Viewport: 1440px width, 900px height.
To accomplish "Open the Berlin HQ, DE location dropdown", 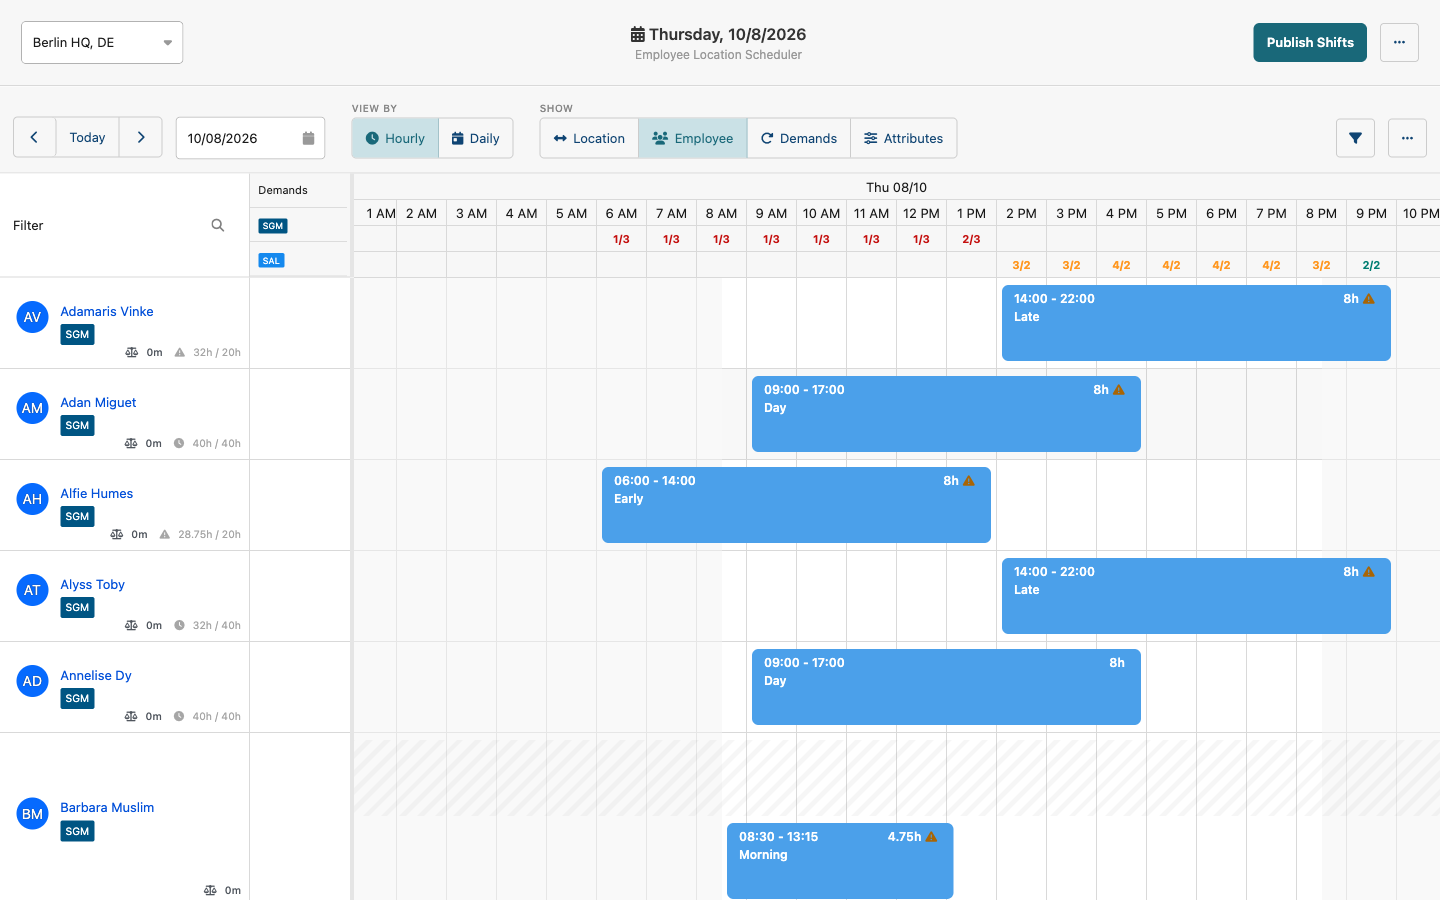I will coord(102,42).
